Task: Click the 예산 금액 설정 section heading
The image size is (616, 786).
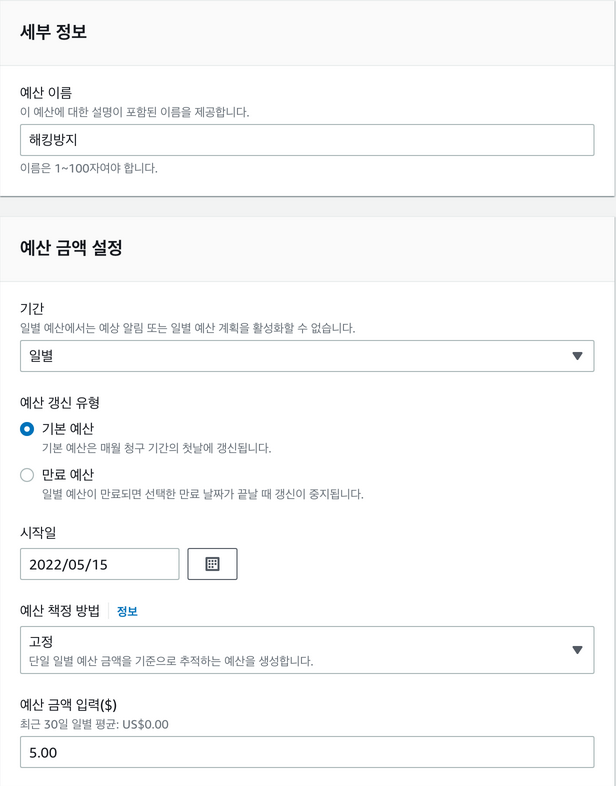Action: click(71, 248)
